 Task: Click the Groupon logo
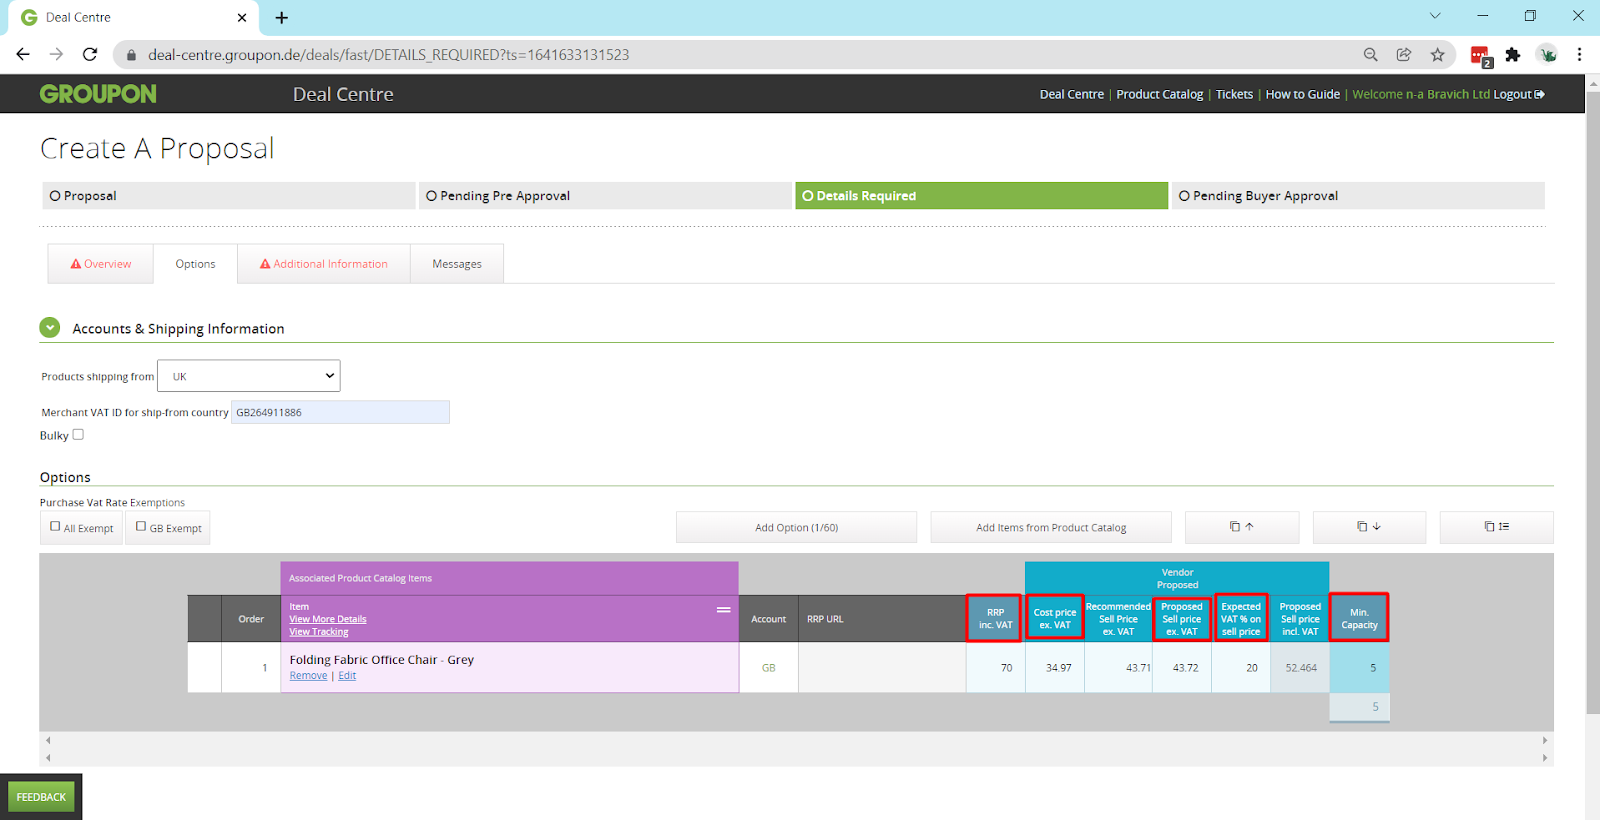coord(98,94)
